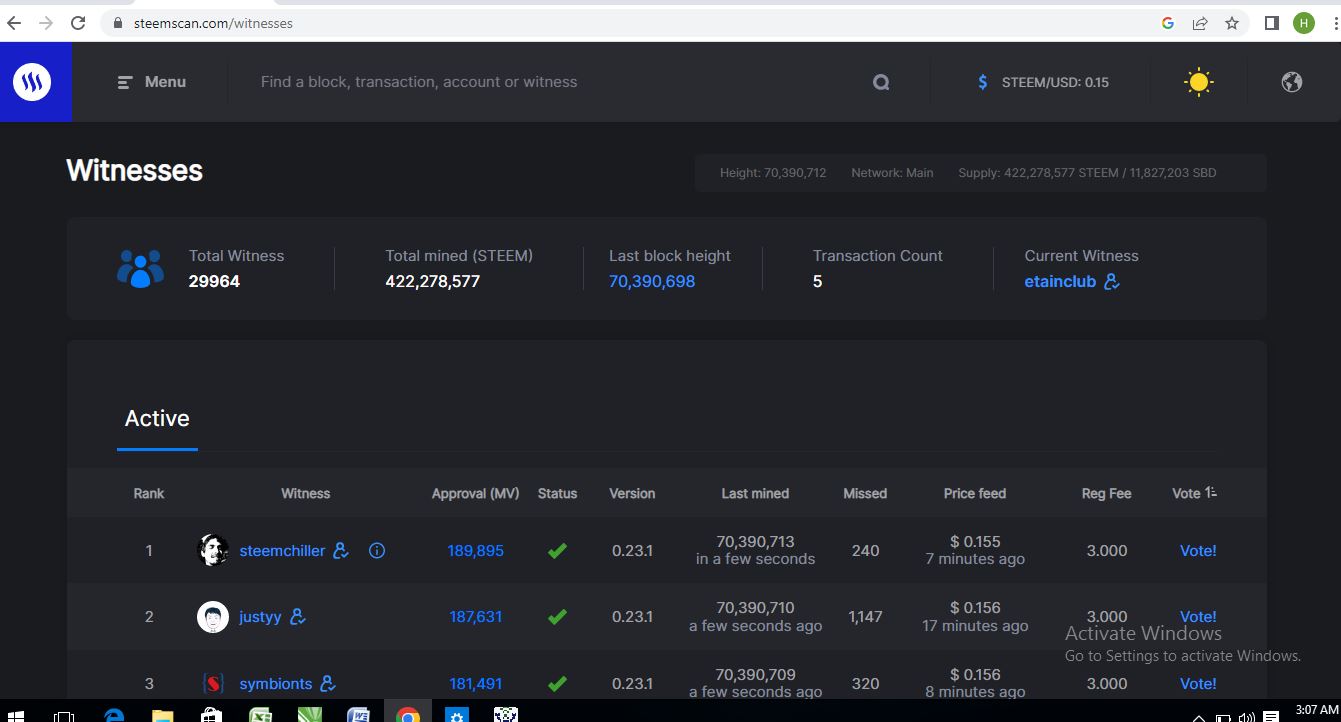Click the Steem logo home icon
Viewport: 1341px width, 722px height.
coord(32,82)
